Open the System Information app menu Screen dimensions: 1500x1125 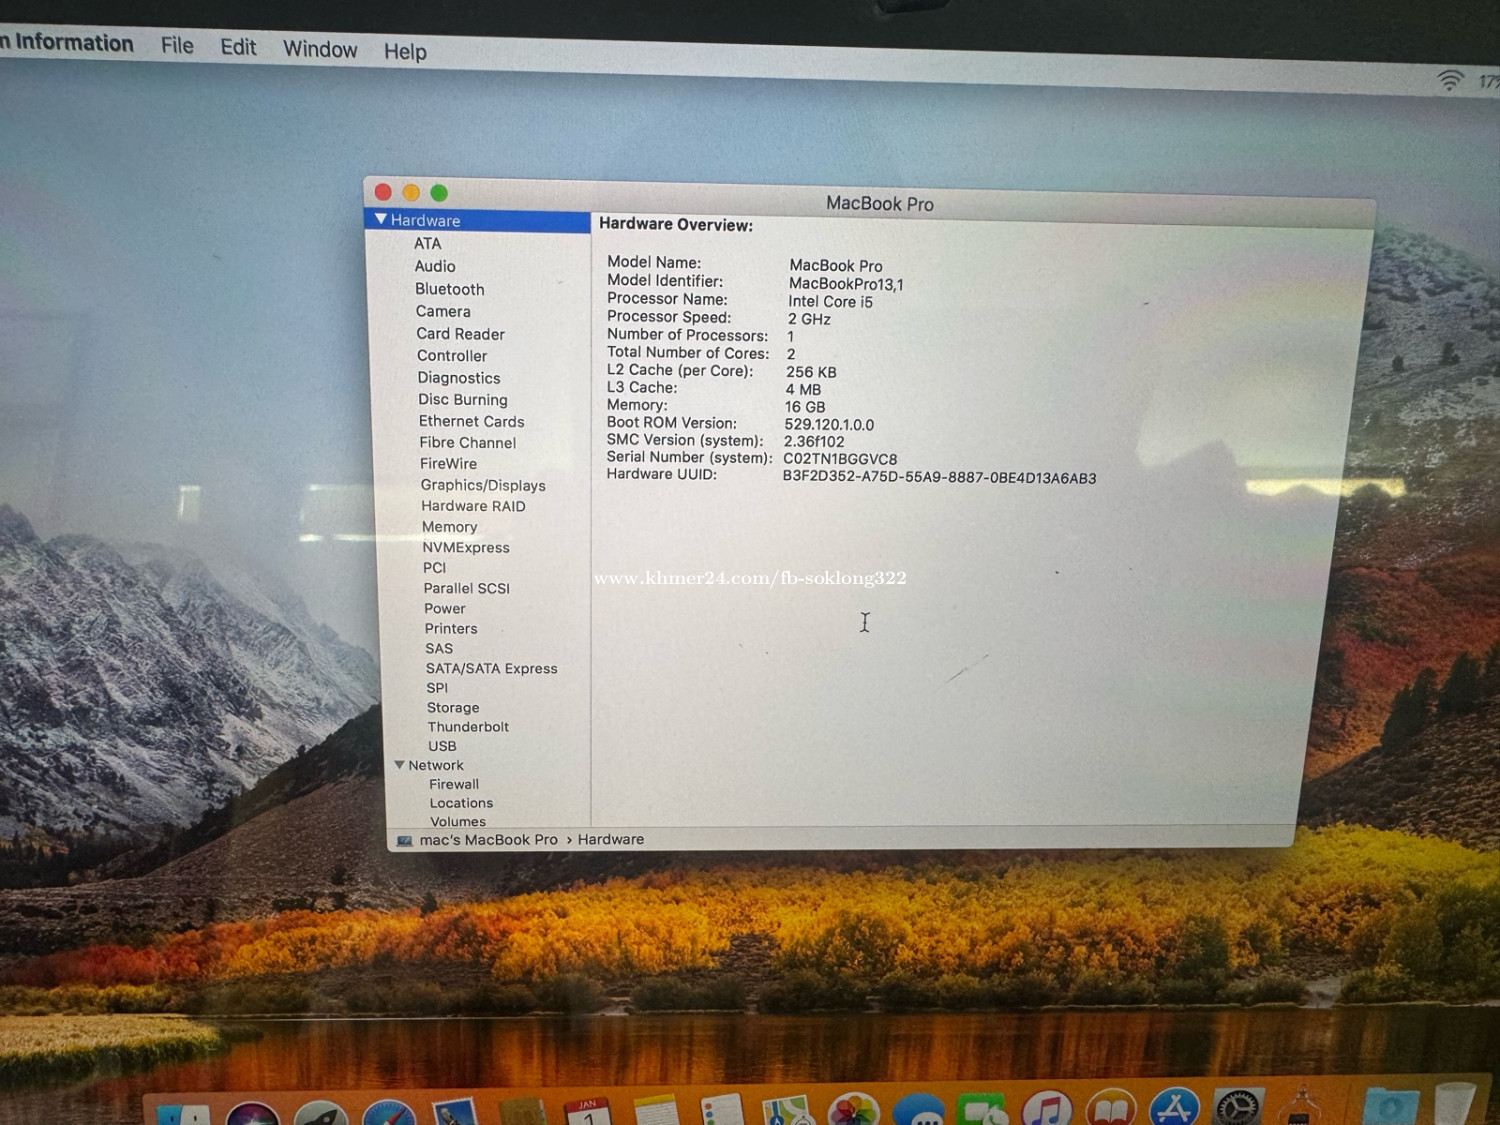[x=66, y=43]
